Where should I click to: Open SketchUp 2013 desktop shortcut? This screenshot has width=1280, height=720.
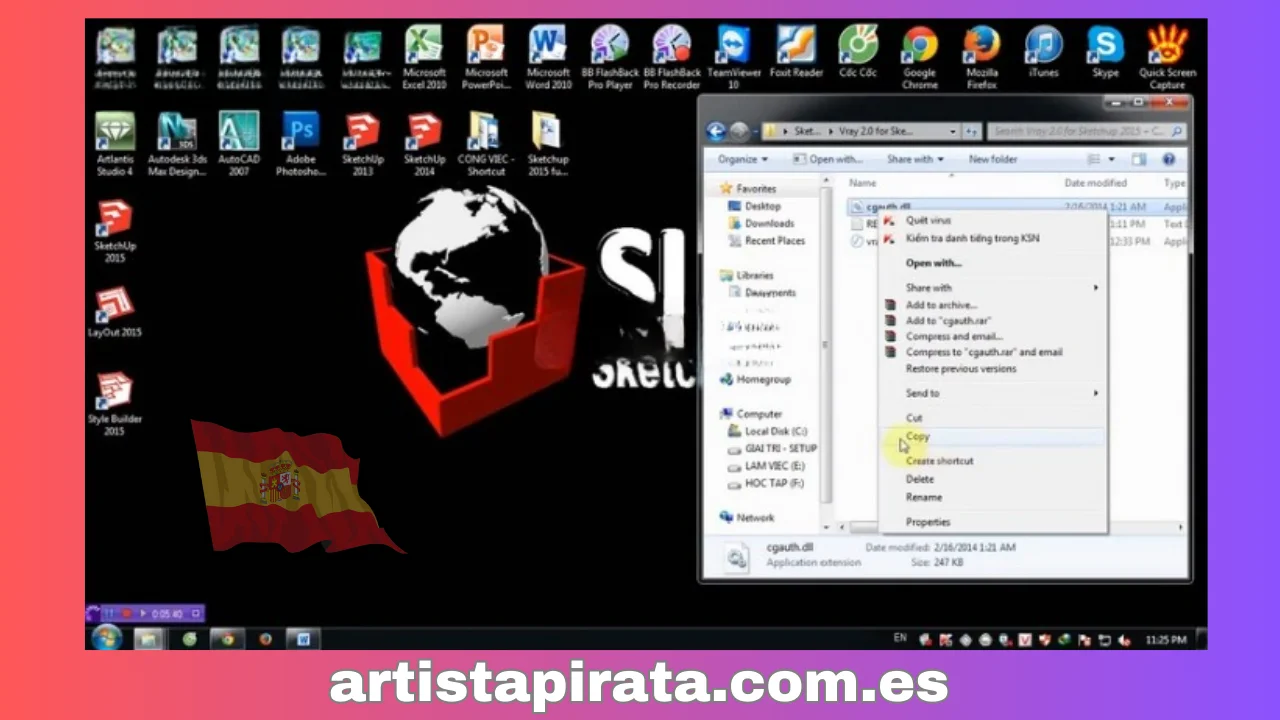coord(362,144)
